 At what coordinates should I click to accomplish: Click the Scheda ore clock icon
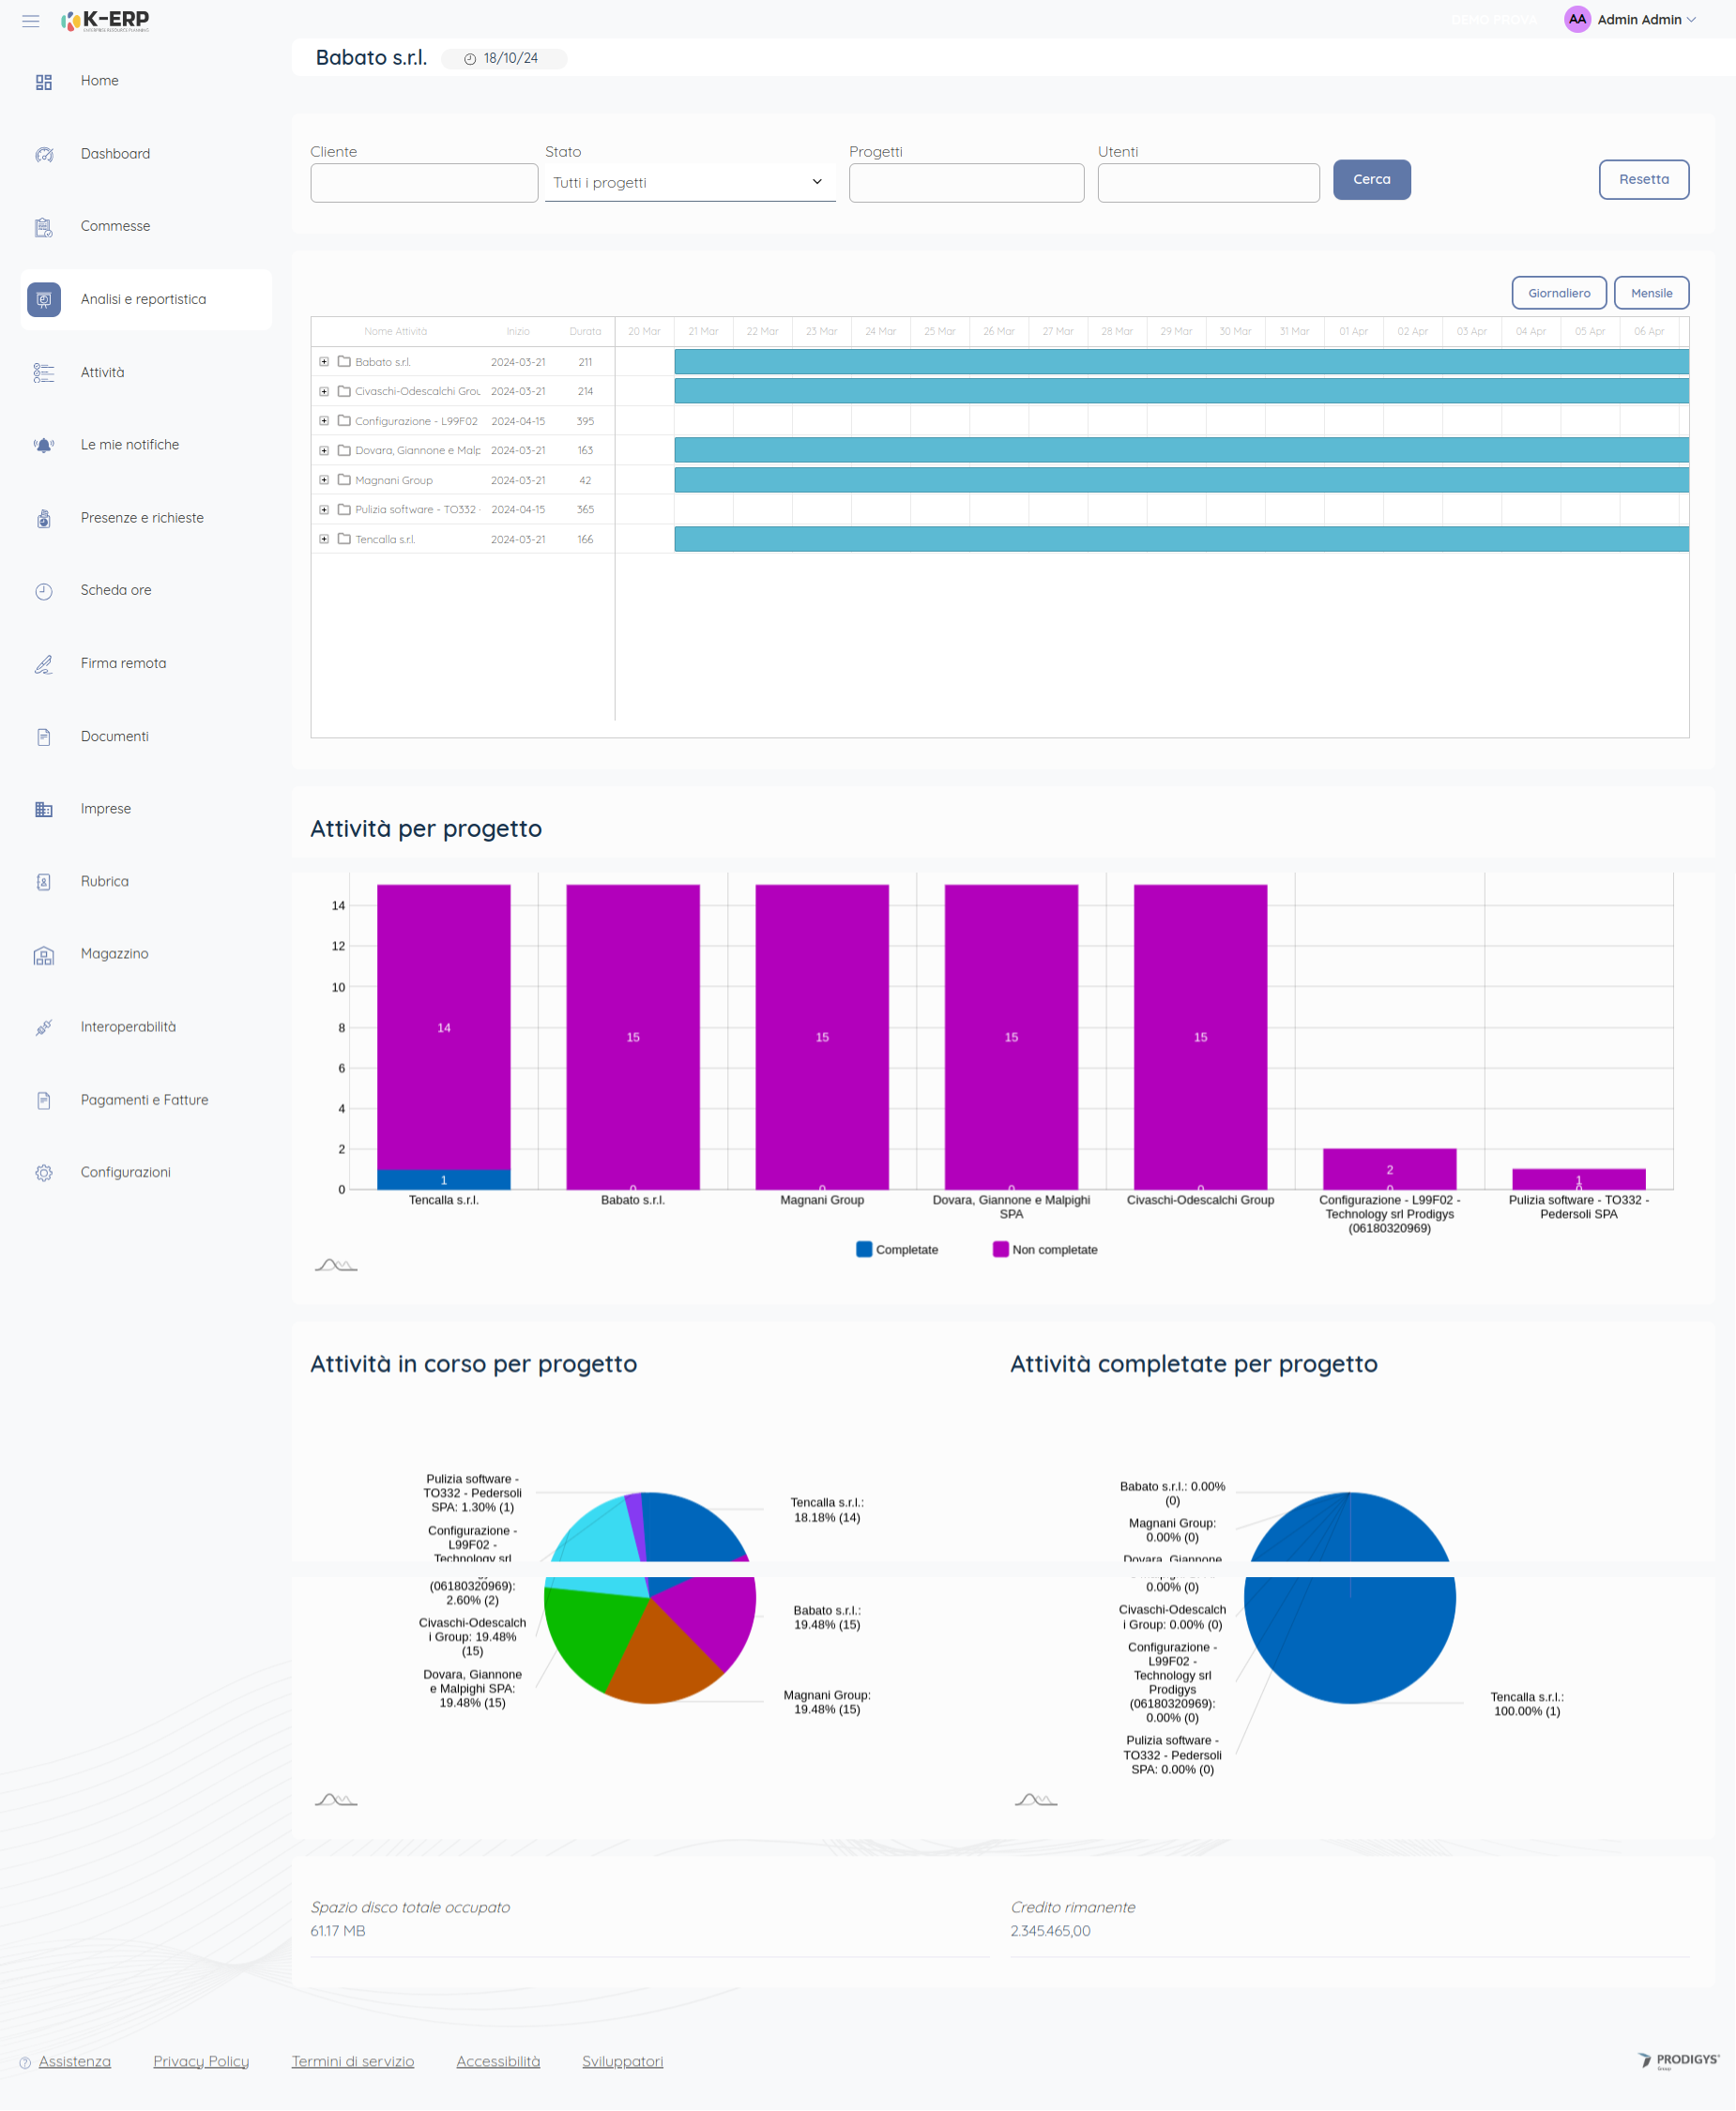click(44, 591)
